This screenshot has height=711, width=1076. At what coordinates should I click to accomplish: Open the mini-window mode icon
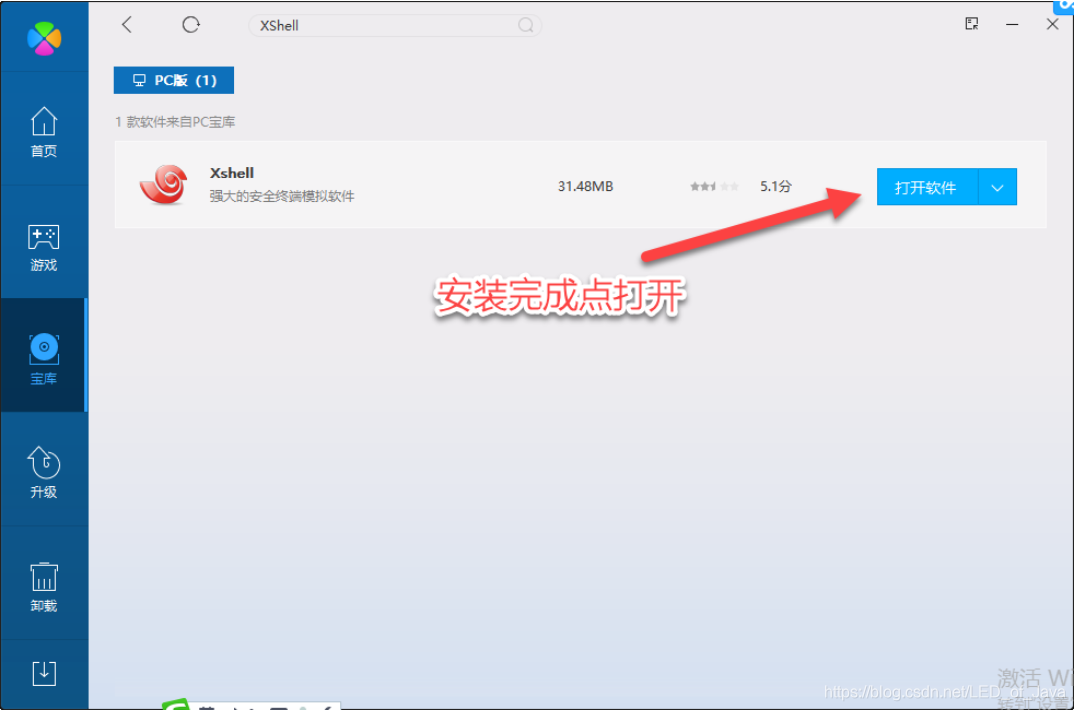[972, 25]
